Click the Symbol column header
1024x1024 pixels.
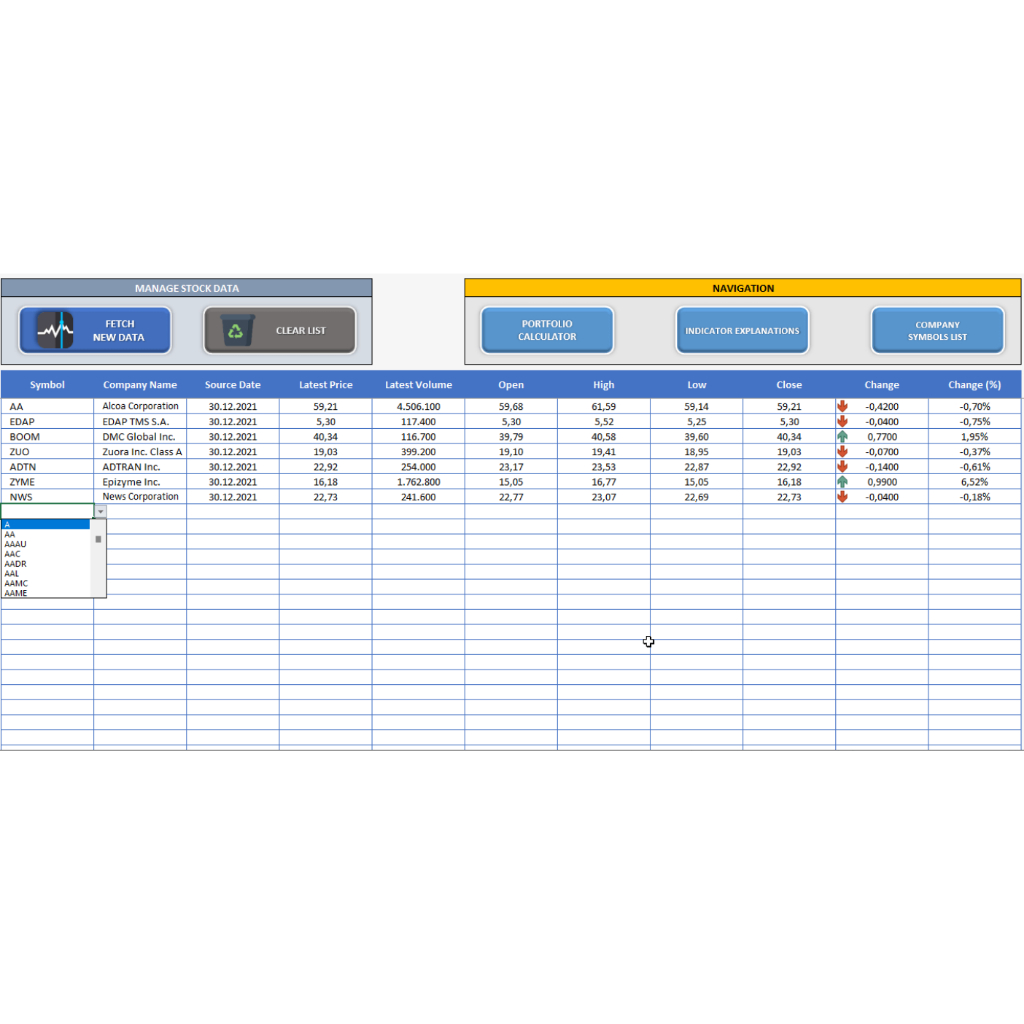click(x=46, y=384)
